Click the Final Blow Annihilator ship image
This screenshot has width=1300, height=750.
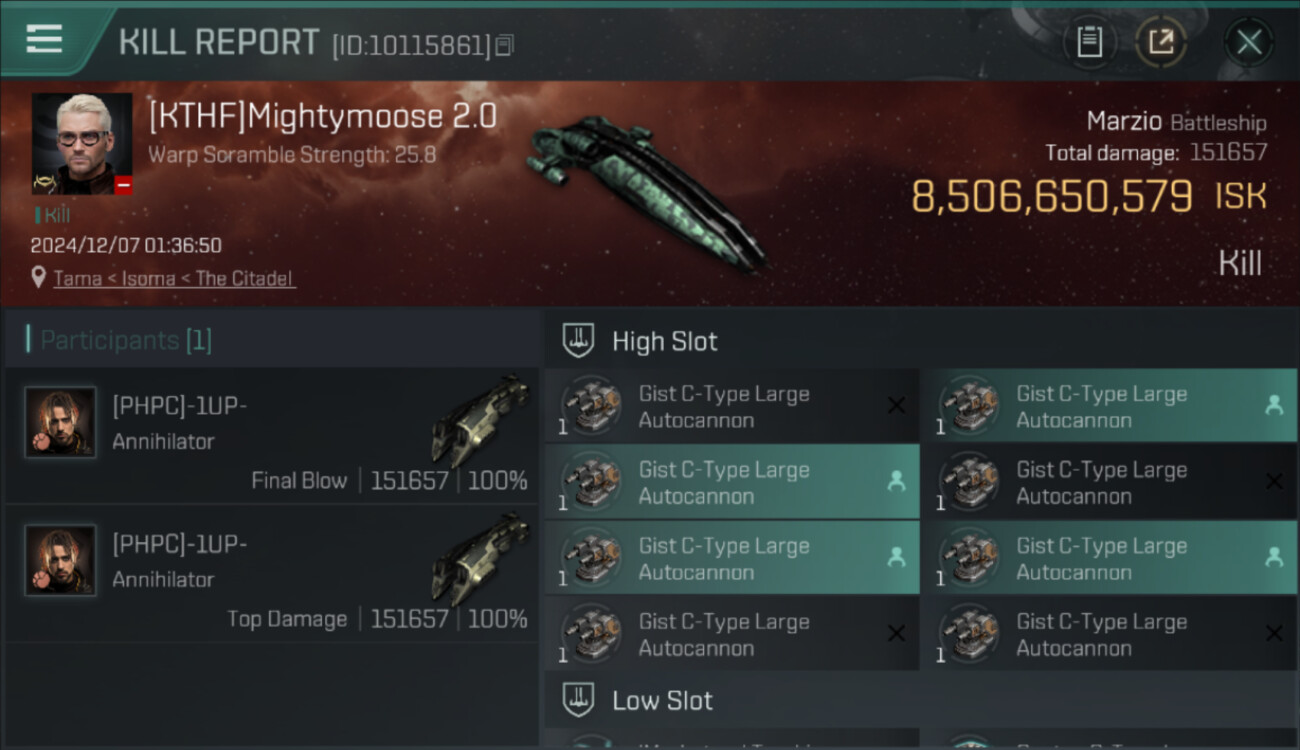click(x=480, y=420)
